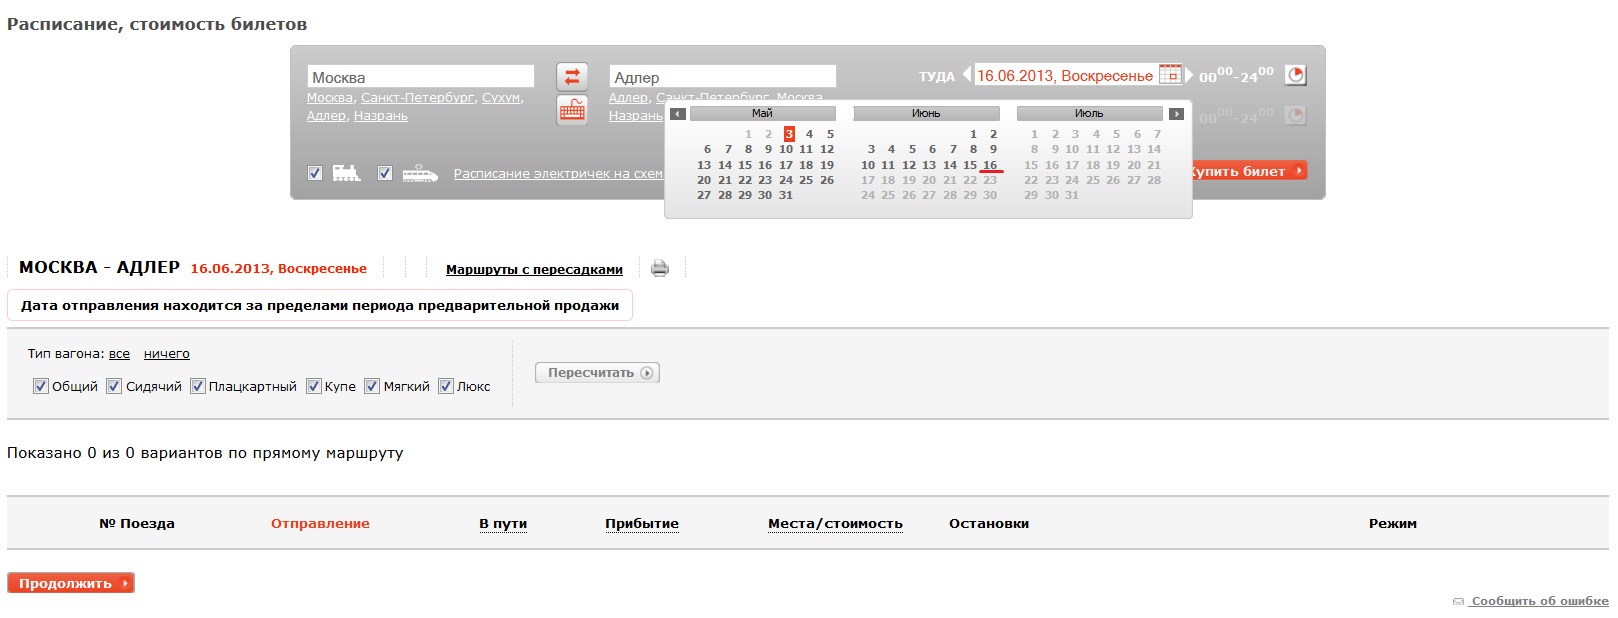Image resolution: width=1618 pixels, height=618 pixels.
Task: Go to next month in calendar
Action: pos(1176,114)
